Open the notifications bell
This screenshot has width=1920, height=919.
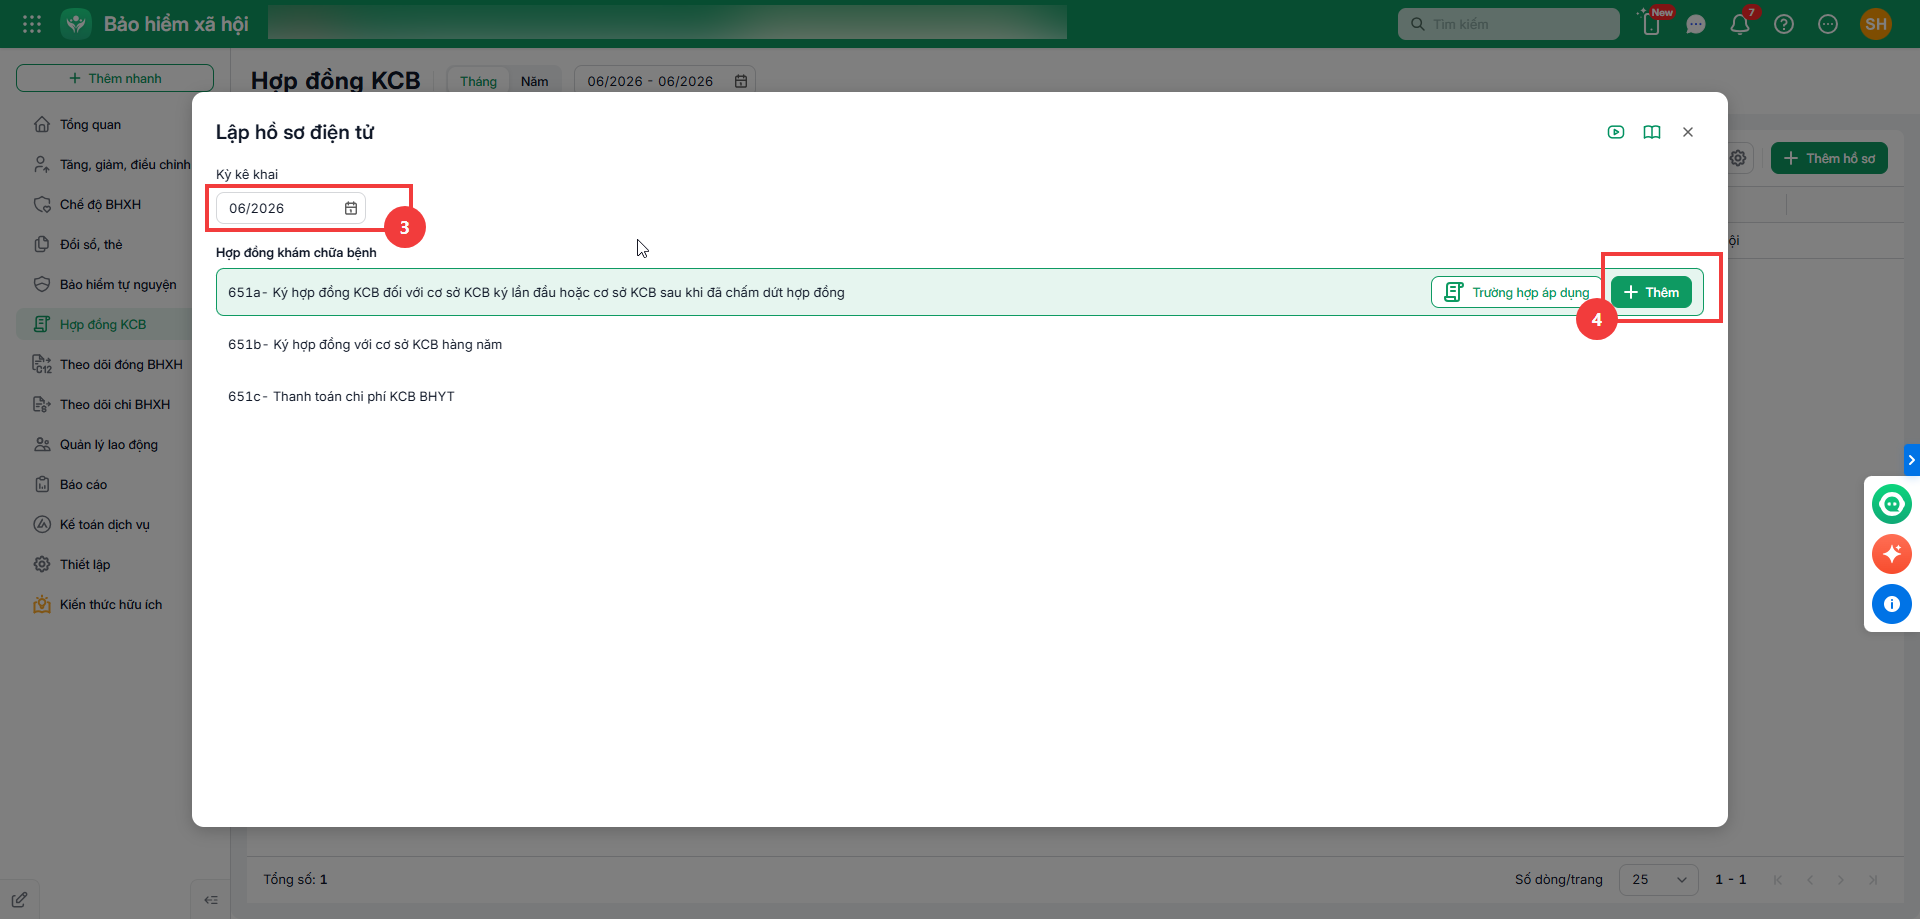tap(1740, 24)
